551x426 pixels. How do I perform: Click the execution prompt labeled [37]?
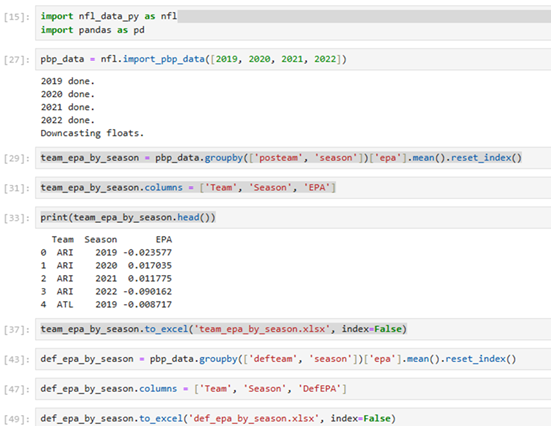[17, 329]
